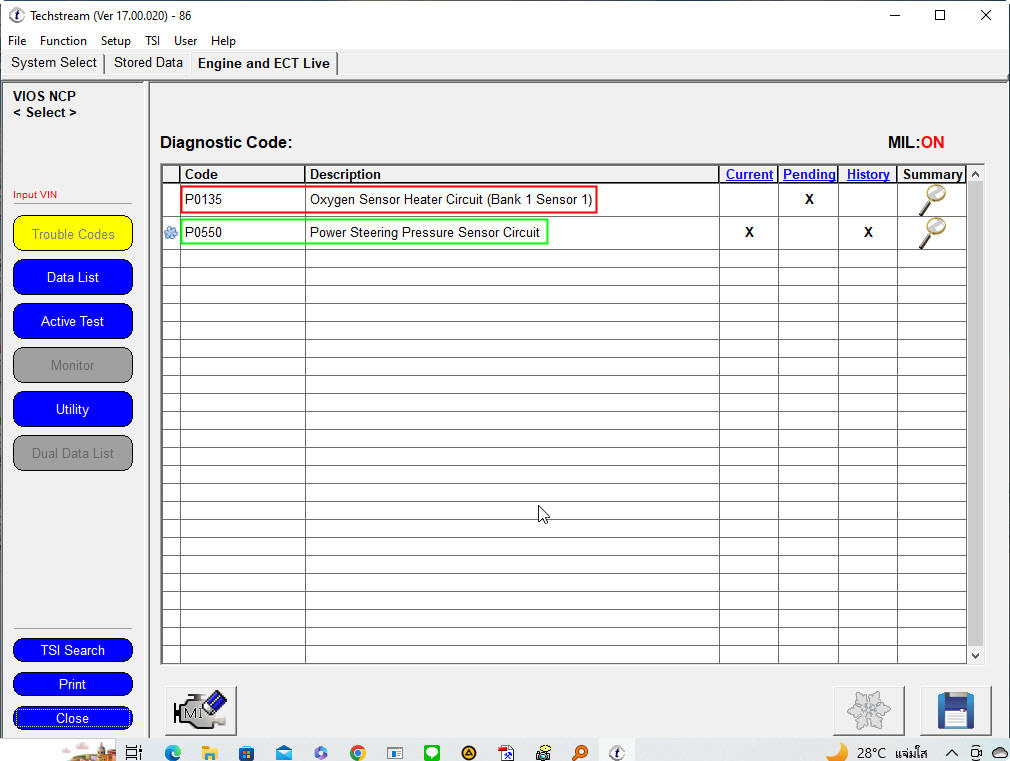Sort by Pending column header
The width and height of the screenshot is (1010, 761).
809,174
